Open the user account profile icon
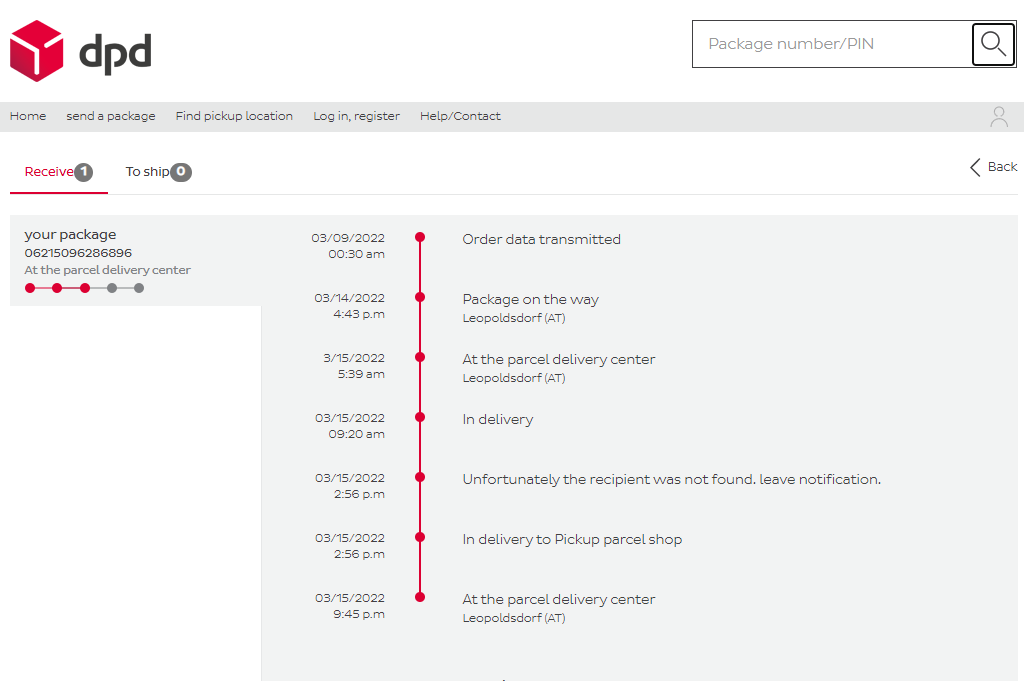Viewport: 1024px width, 681px height. coord(998,117)
